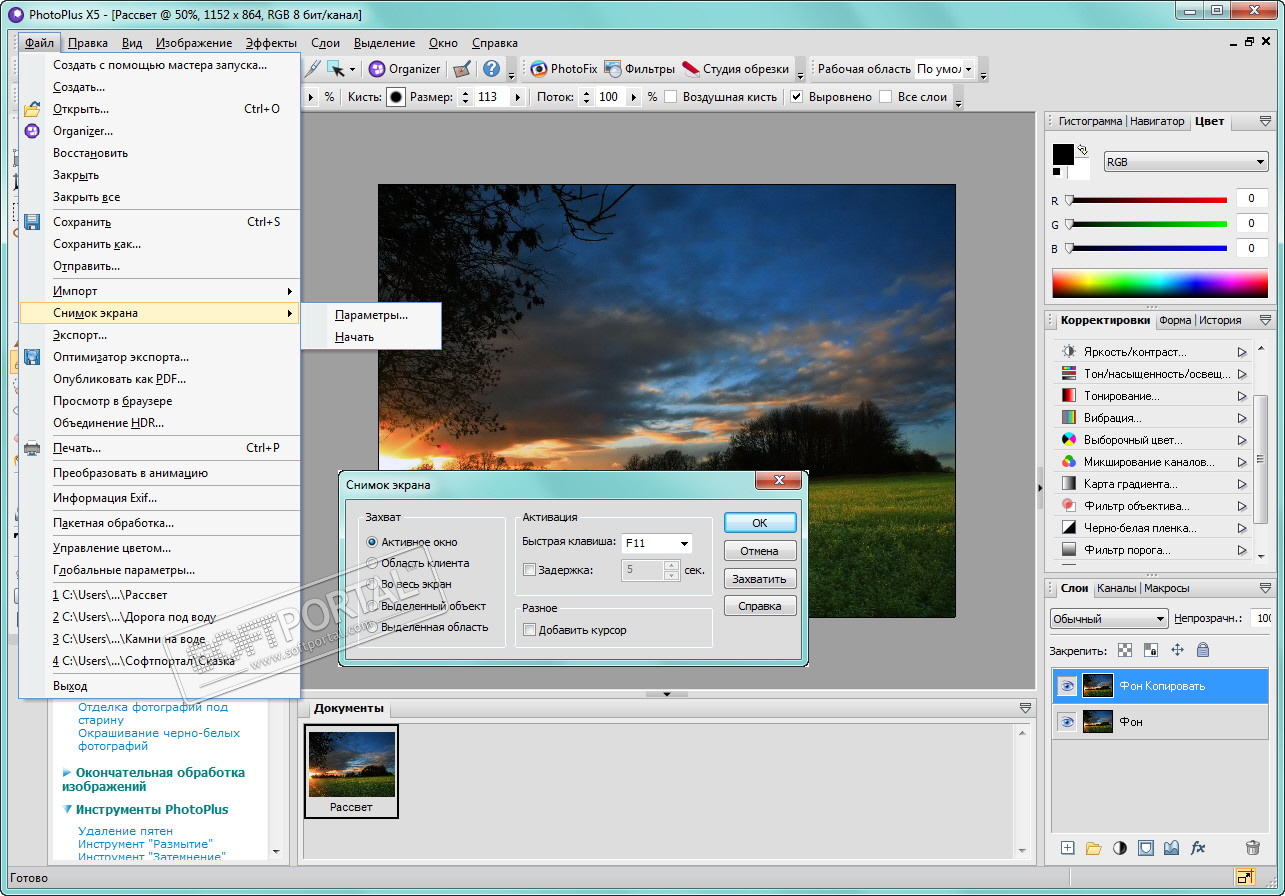Screen dimensions: 1285x896
Task: Click the fx layer effects icon
Action: 1198,847
